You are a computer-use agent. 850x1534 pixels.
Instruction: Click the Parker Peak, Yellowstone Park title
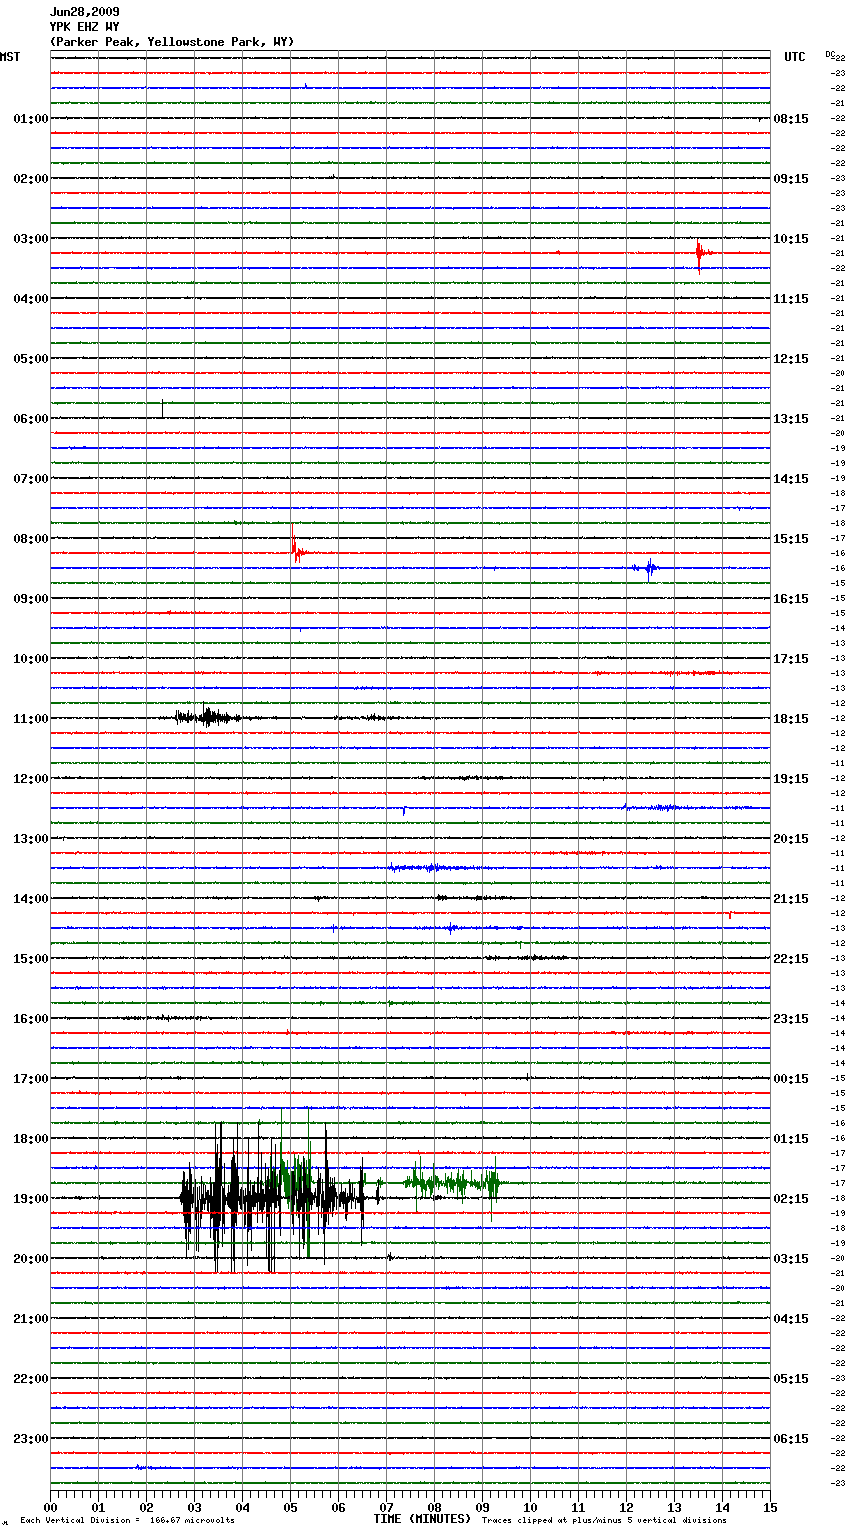click(172, 42)
